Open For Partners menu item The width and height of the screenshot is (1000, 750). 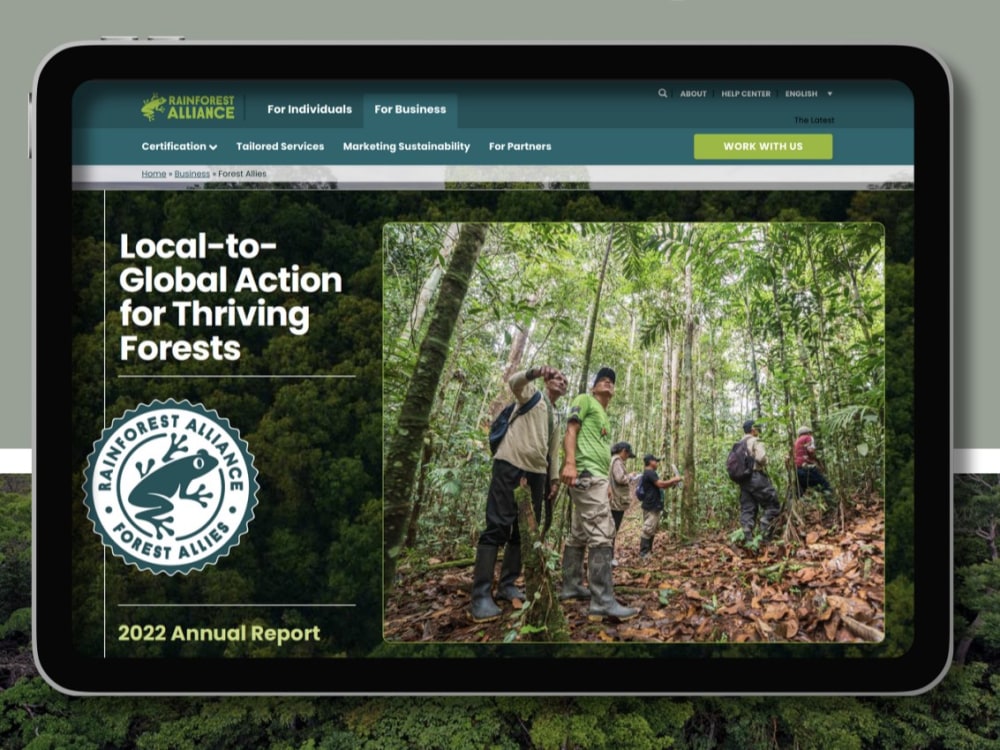tap(520, 146)
